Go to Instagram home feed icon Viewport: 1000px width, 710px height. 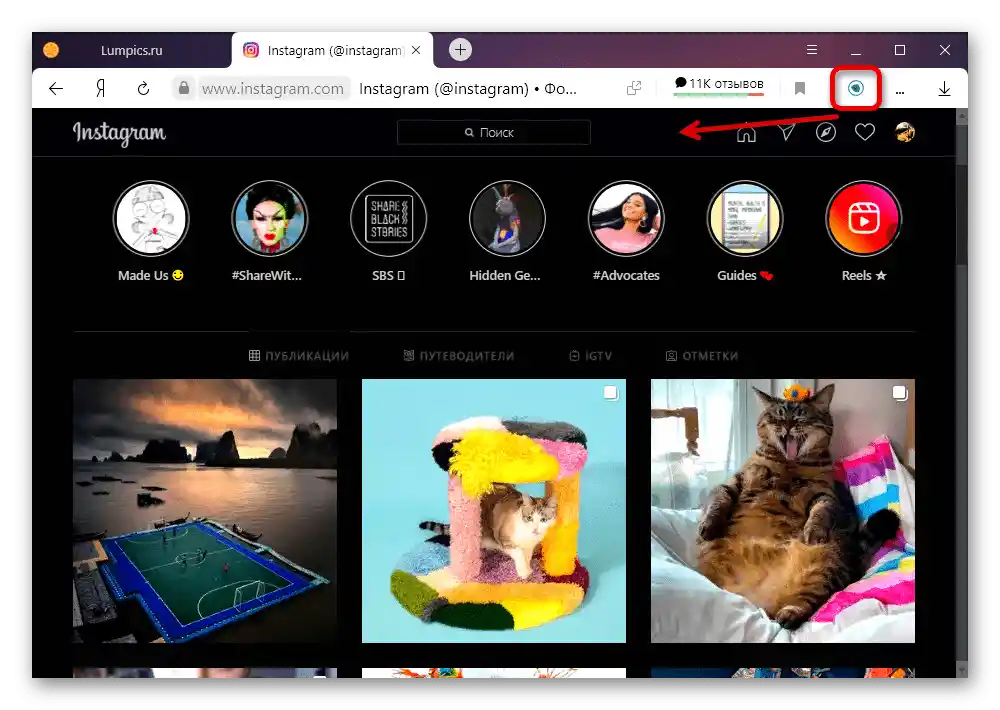point(746,133)
